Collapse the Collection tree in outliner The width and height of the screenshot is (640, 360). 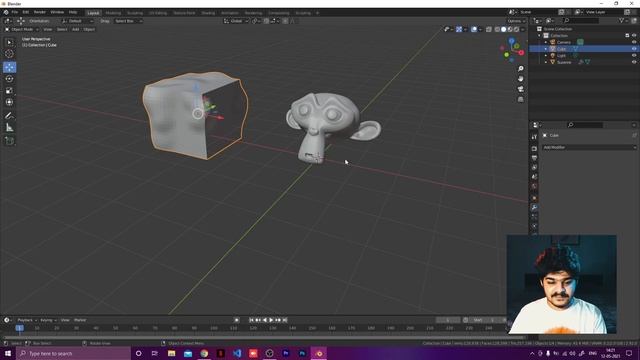(539, 36)
